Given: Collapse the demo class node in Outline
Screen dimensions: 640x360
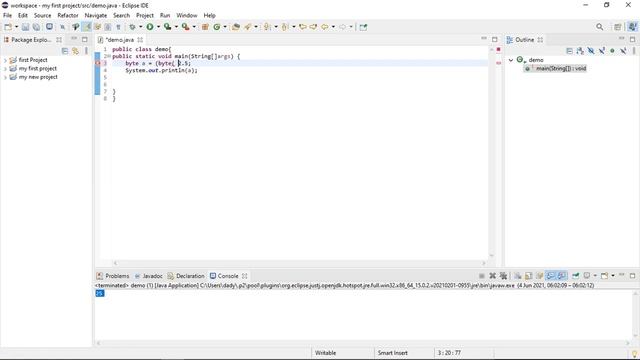Looking at the screenshot, I should 511,60.
